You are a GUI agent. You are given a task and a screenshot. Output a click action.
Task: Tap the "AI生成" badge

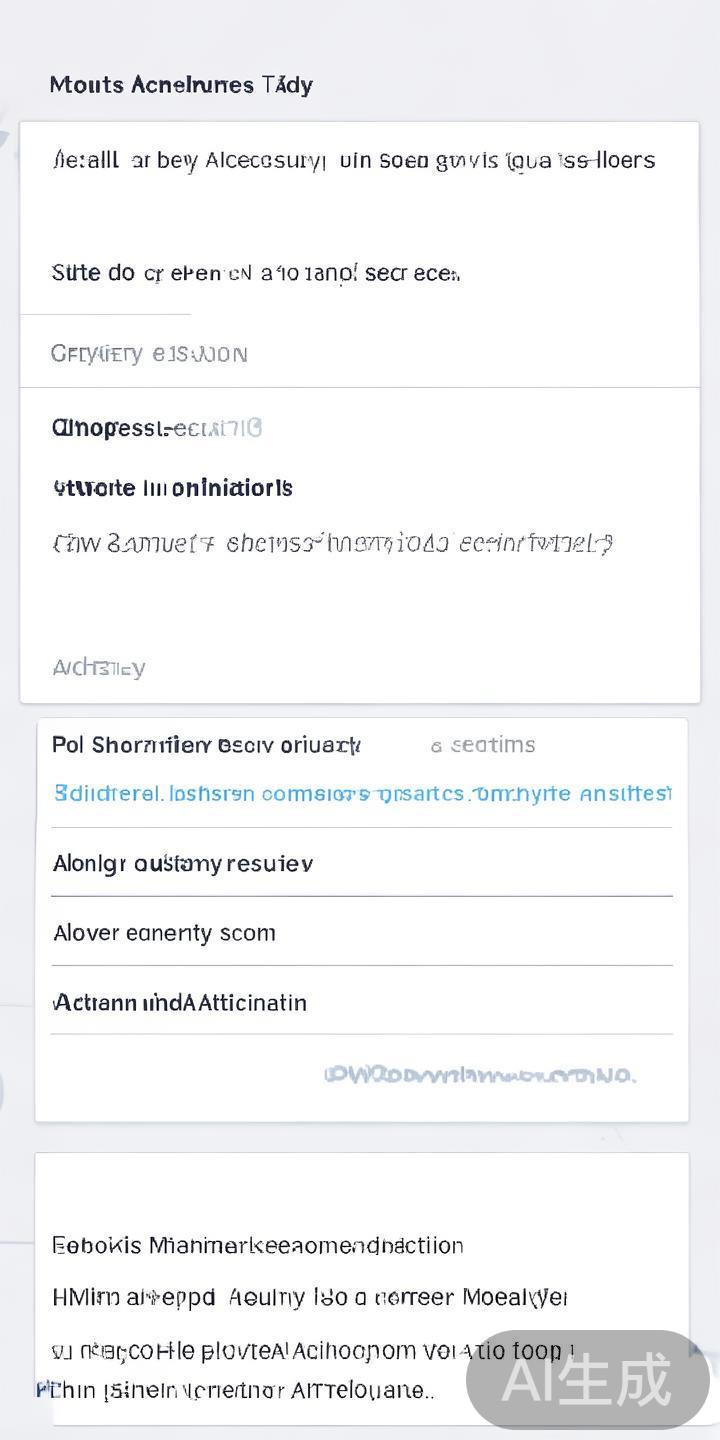tap(587, 1380)
